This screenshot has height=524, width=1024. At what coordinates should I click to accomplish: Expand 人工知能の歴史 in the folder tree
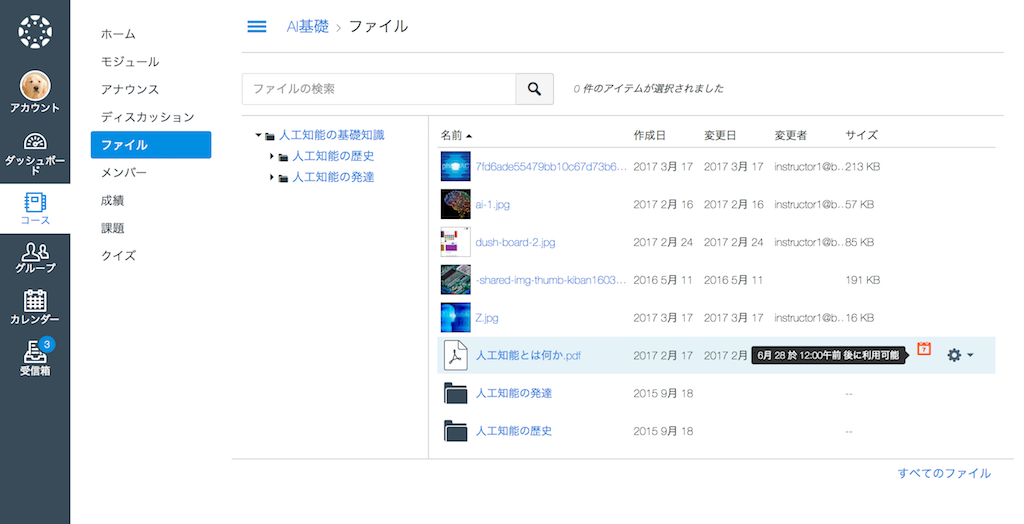272,157
